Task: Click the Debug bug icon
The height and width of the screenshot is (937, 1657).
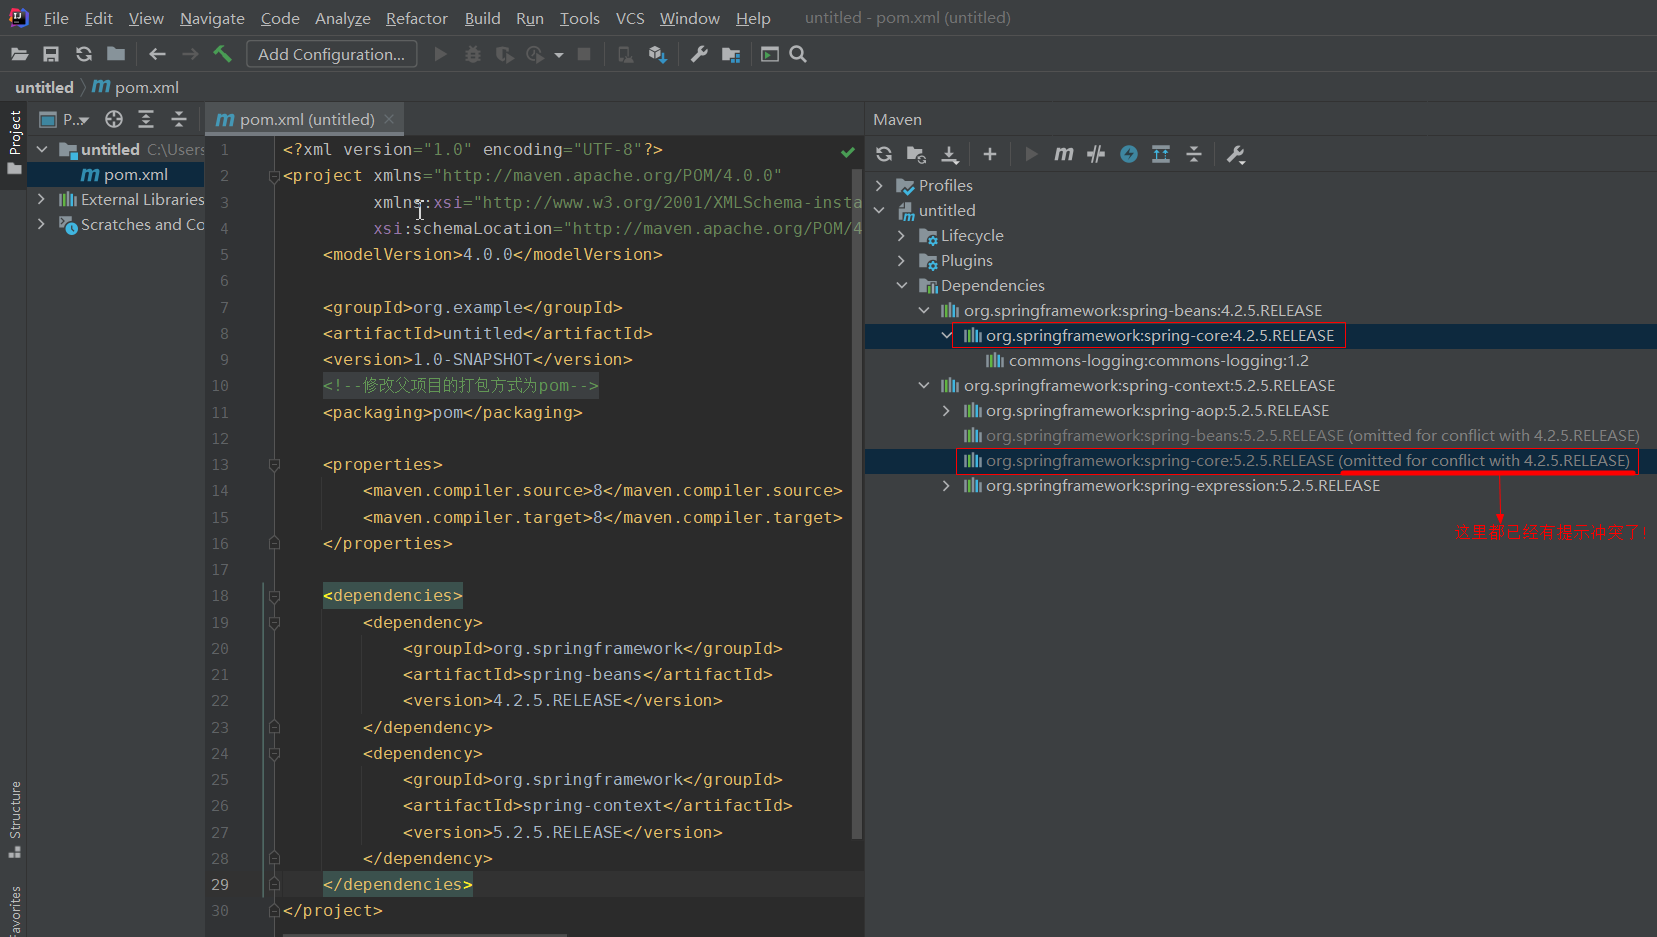Action: (x=473, y=54)
